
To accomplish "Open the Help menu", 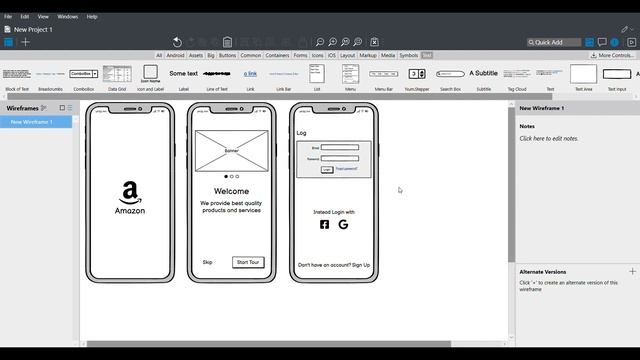I will (92, 17).
